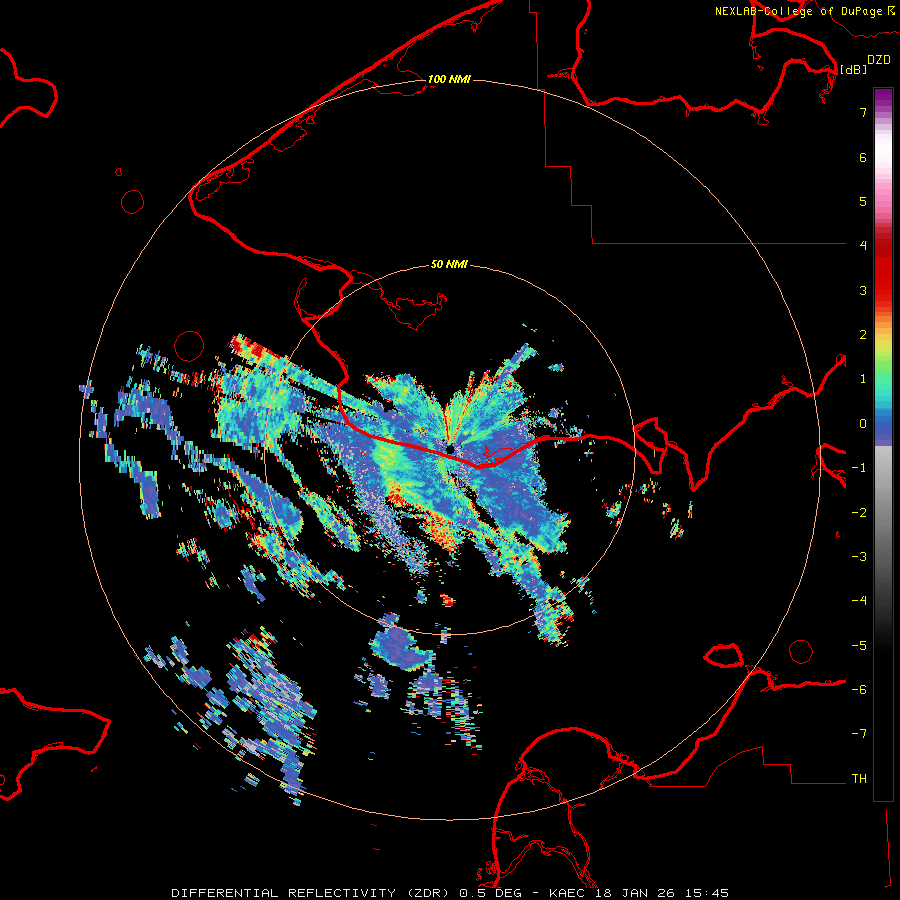
Task: Click the -5 dB label on the color scale
Action: tap(859, 646)
